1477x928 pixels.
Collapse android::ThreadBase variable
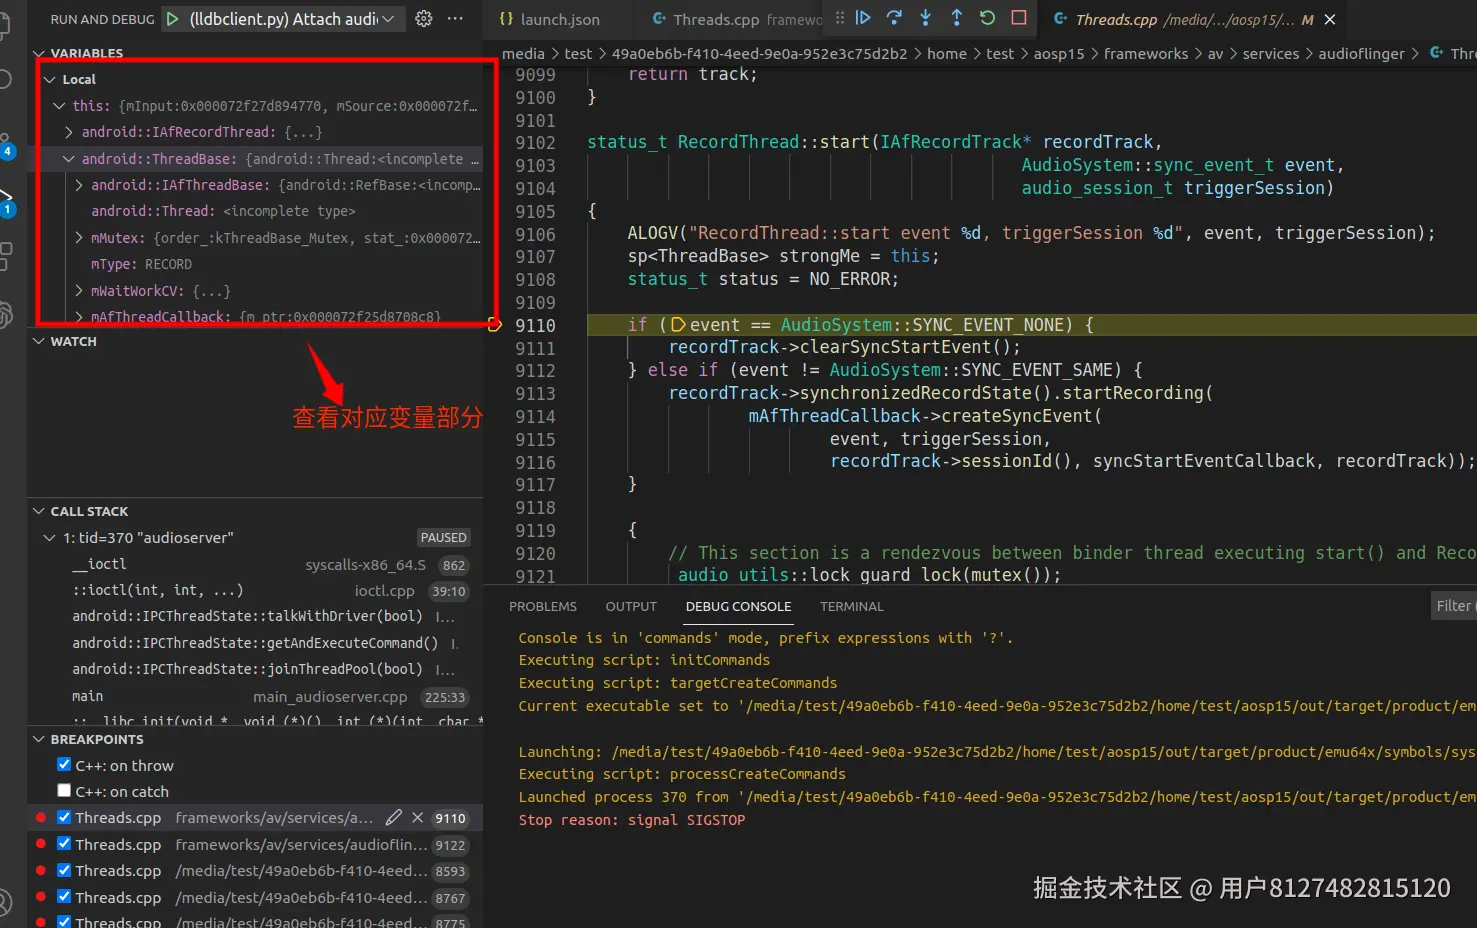pyautogui.click(x=69, y=159)
